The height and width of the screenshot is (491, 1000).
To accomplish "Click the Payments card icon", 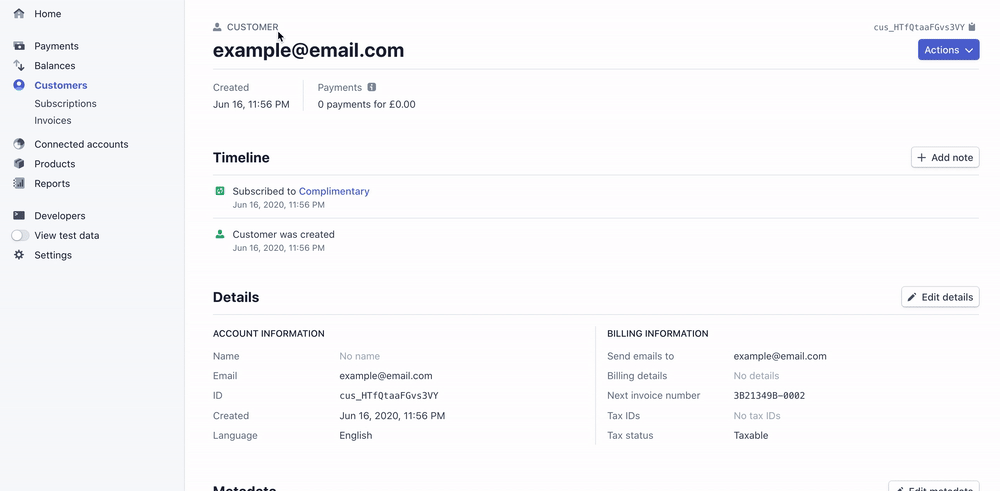I will pyautogui.click(x=19, y=46).
